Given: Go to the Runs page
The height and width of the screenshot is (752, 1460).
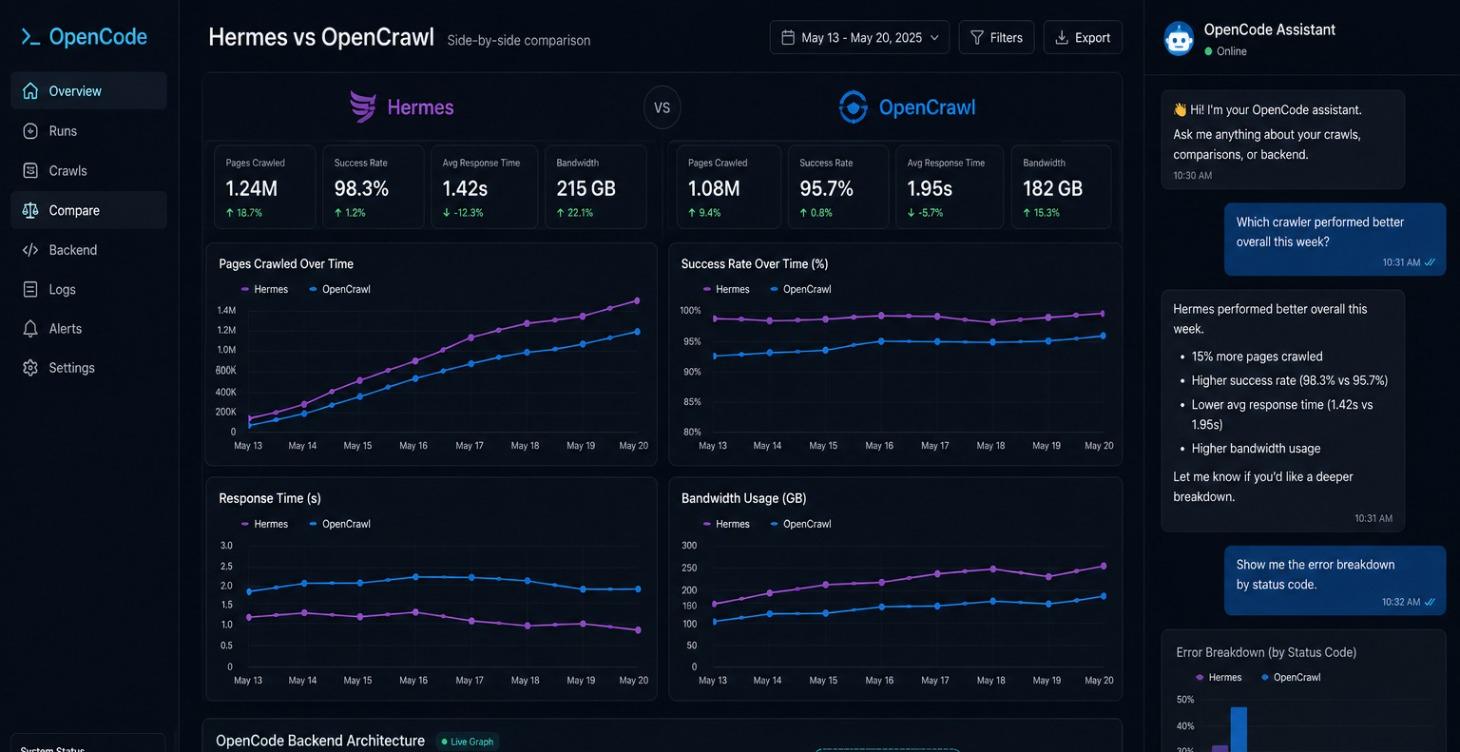Looking at the screenshot, I should [x=89, y=131].
